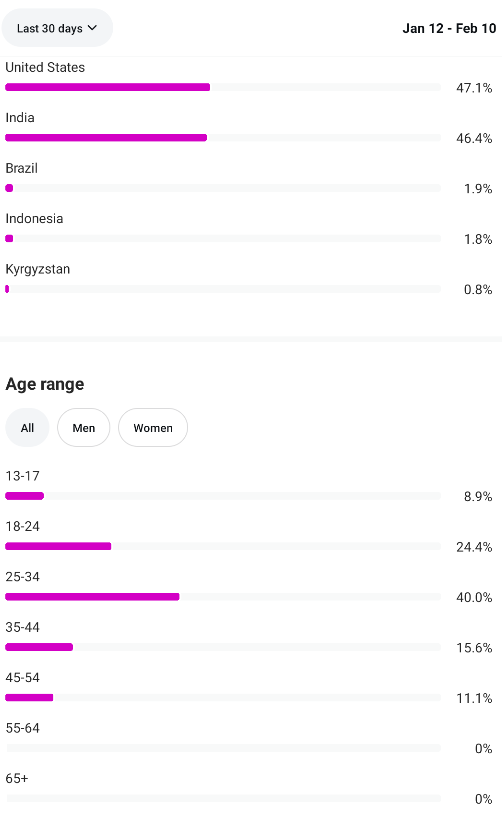
Task: Click the chevron beside Last 30 days
Action: (92, 27)
